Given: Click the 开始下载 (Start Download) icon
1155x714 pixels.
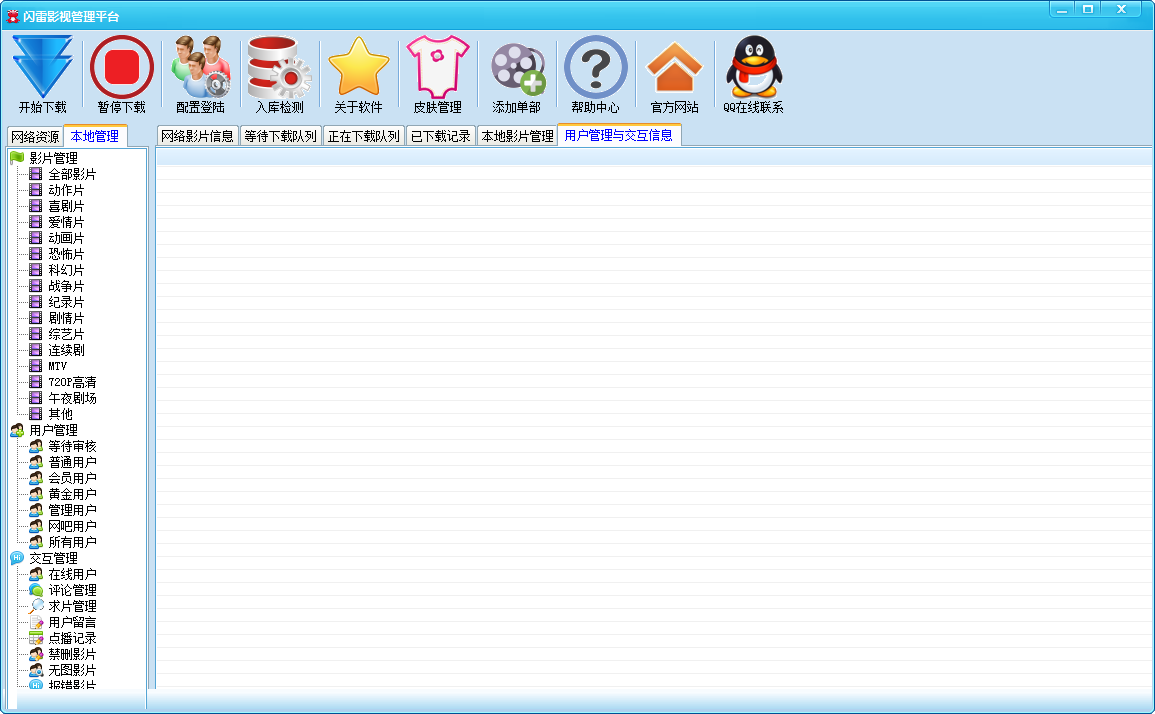Looking at the screenshot, I should pos(41,70).
